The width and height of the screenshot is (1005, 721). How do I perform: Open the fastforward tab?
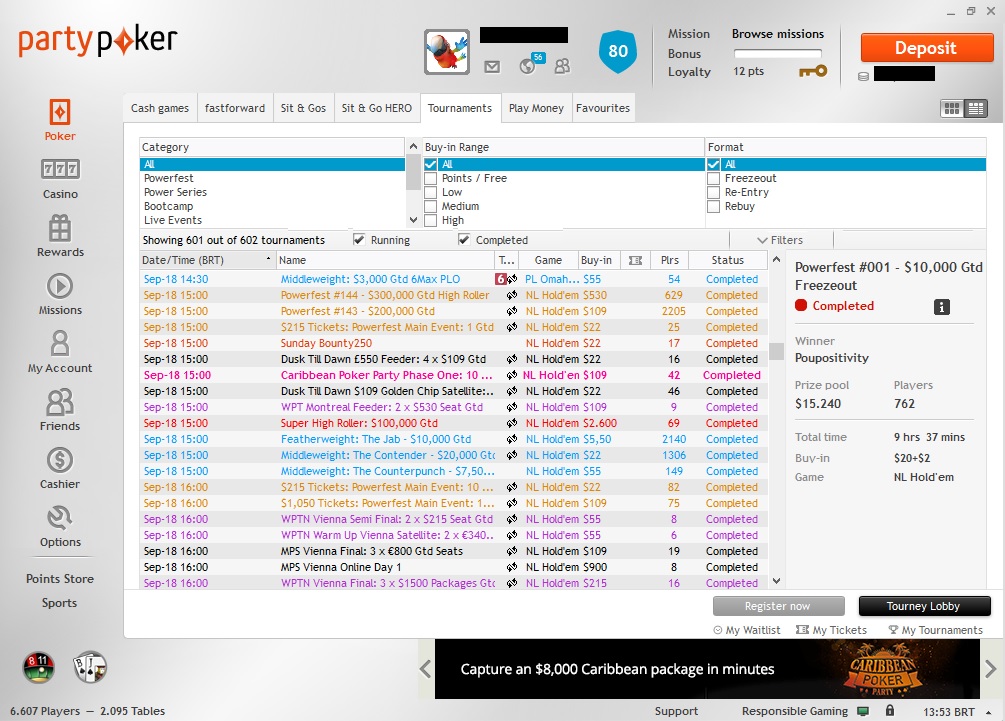(x=235, y=108)
